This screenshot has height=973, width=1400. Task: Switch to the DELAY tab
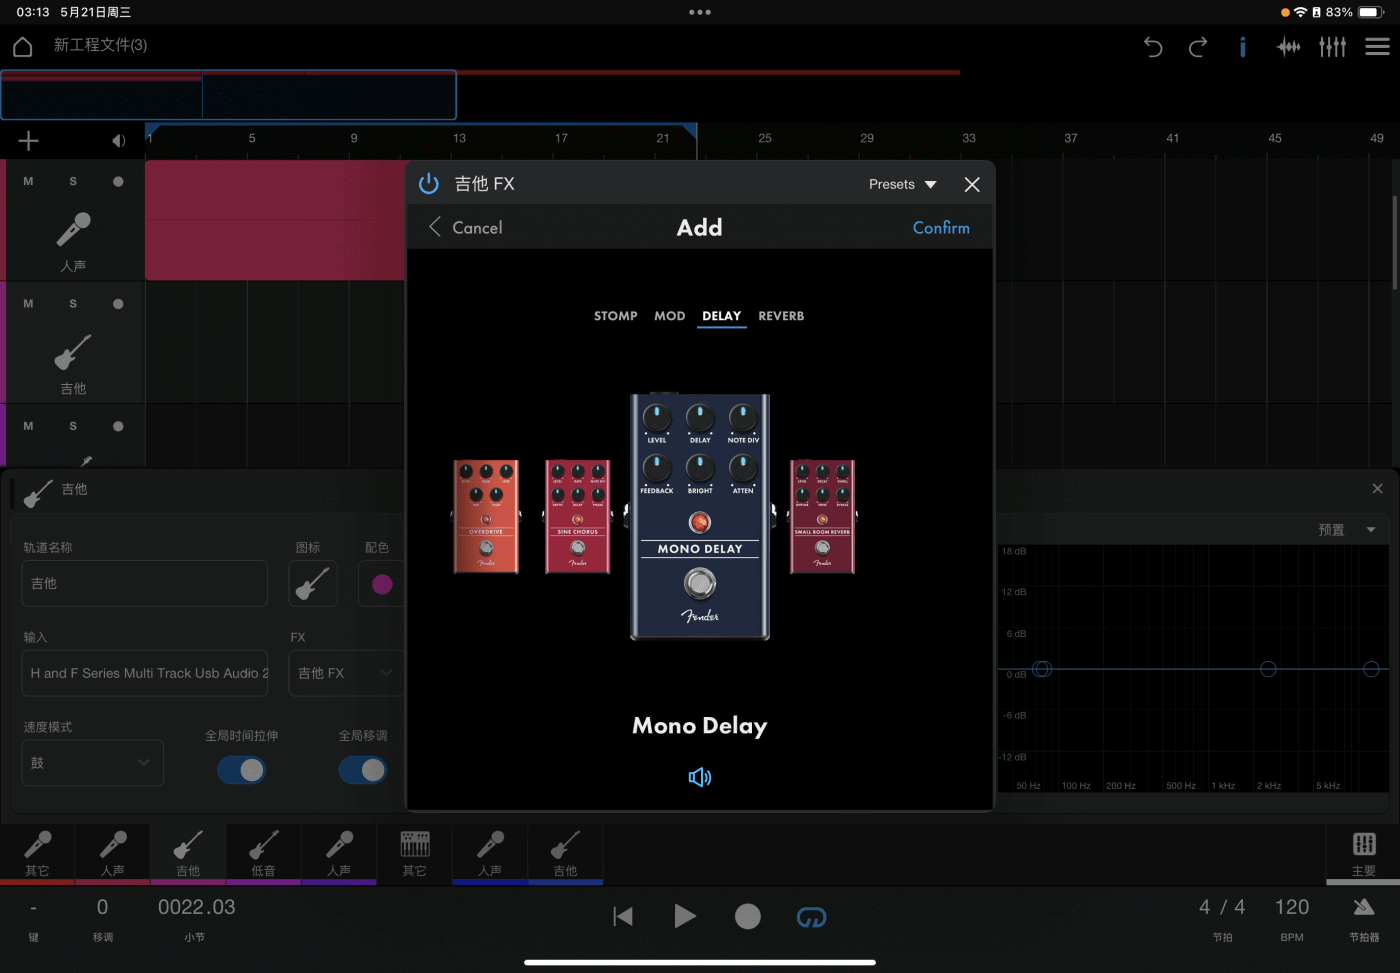[x=721, y=316]
